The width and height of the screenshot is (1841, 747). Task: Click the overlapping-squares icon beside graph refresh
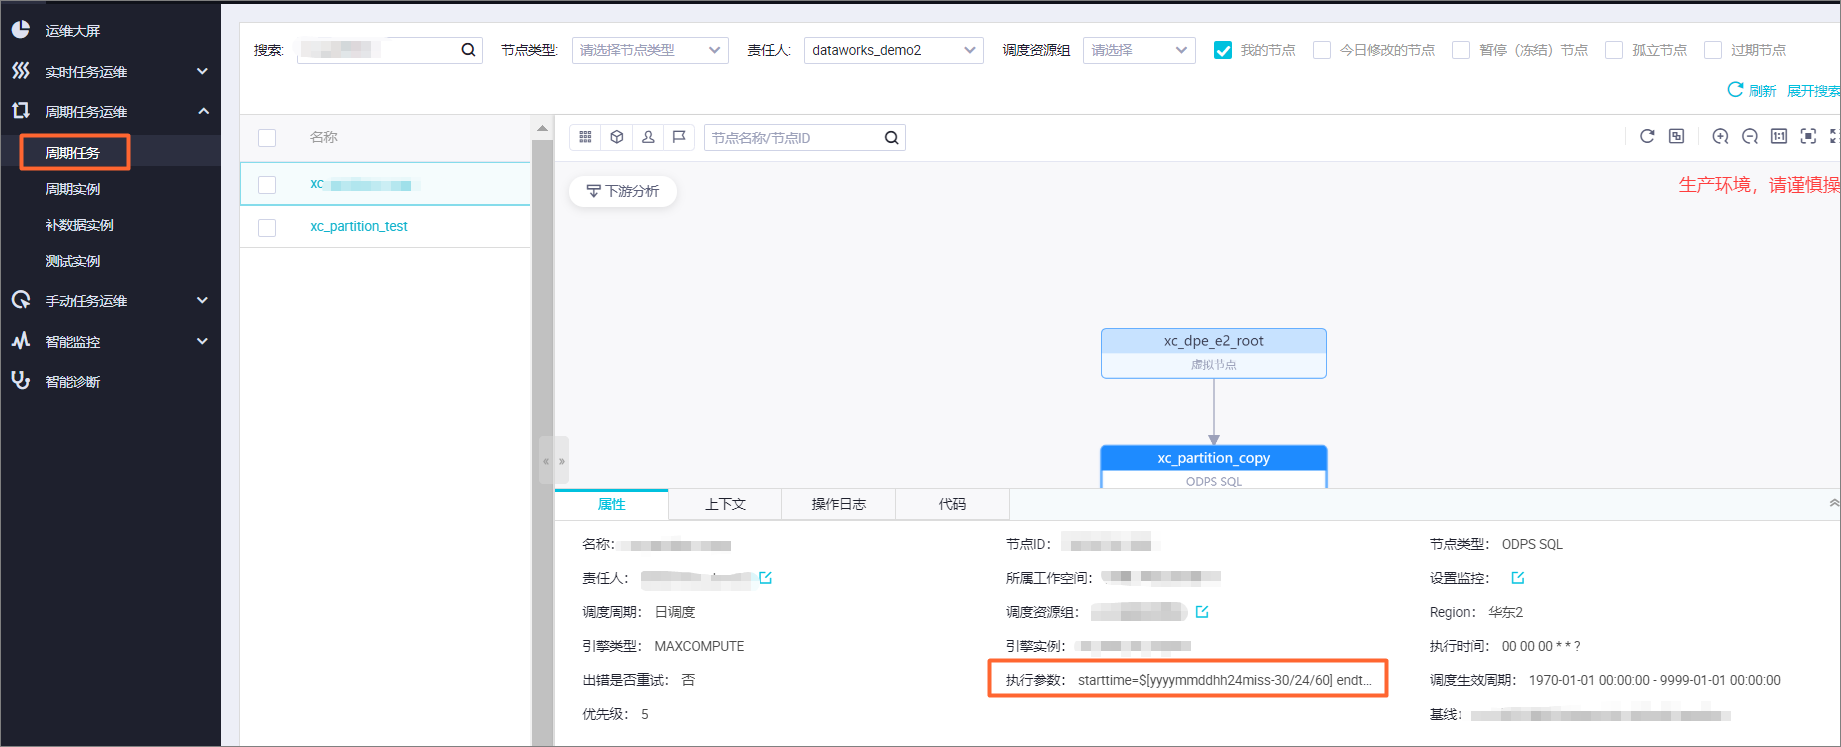tap(1677, 136)
